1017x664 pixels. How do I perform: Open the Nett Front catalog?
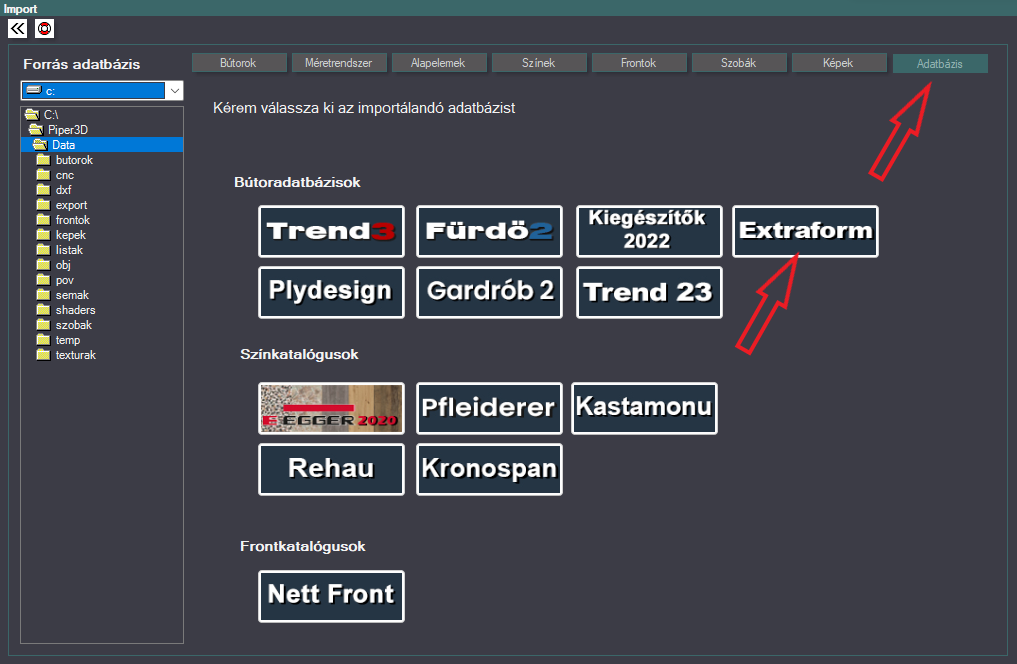pyautogui.click(x=331, y=597)
